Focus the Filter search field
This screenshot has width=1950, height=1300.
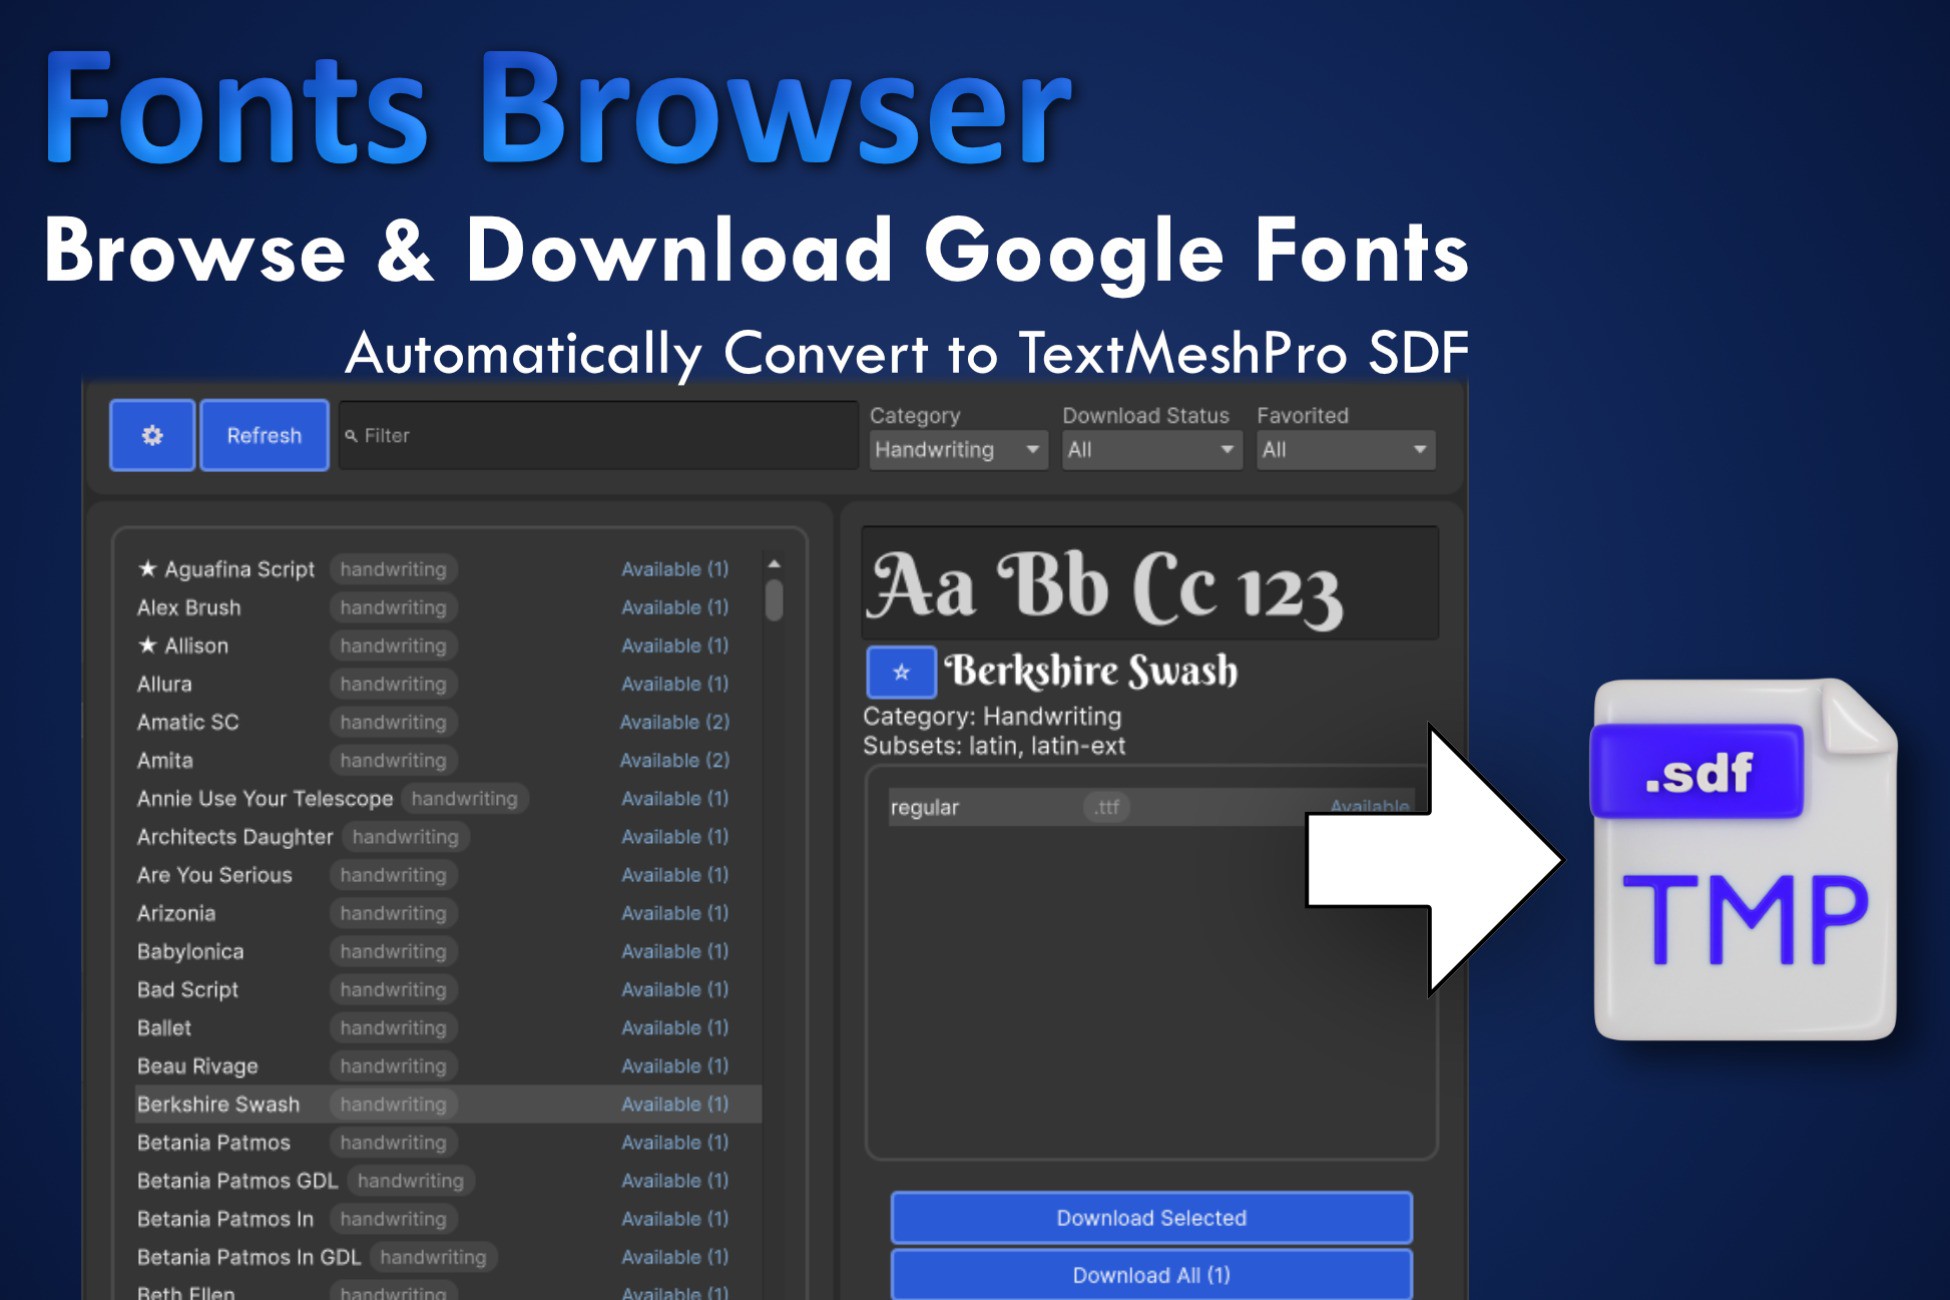pyautogui.click(x=598, y=435)
